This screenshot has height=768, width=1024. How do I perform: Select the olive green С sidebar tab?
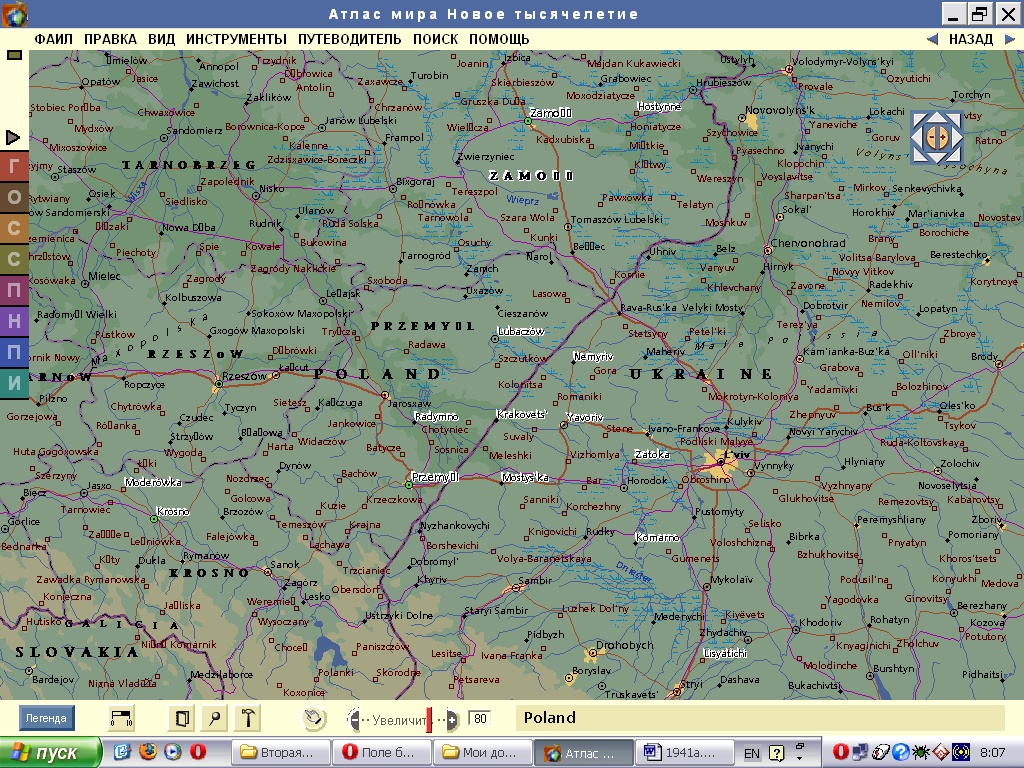tap(14, 259)
